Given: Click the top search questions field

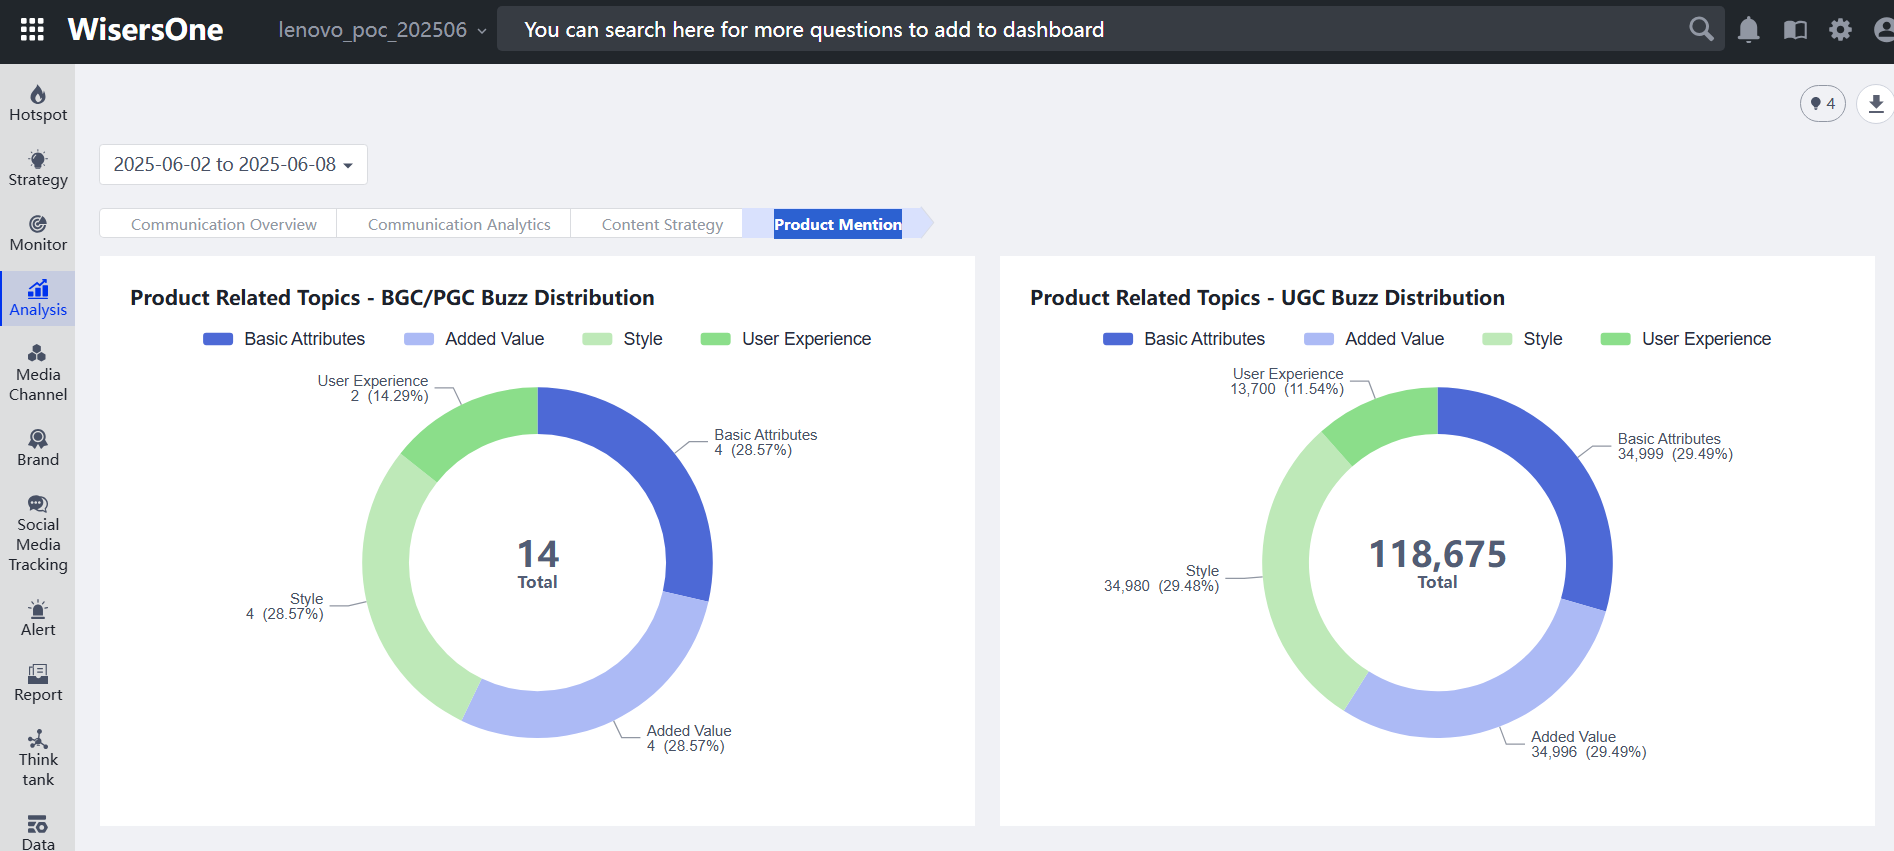Looking at the screenshot, I should (1090, 30).
